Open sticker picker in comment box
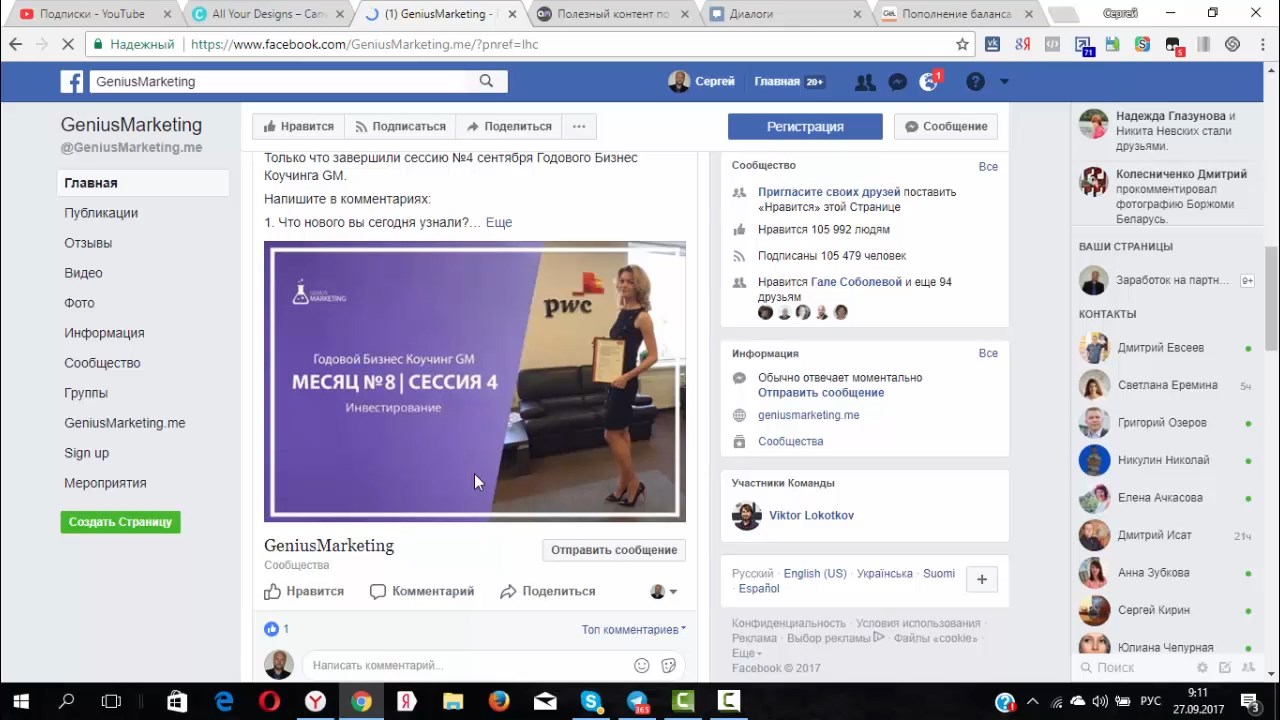1280x720 pixels. [669, 665]
